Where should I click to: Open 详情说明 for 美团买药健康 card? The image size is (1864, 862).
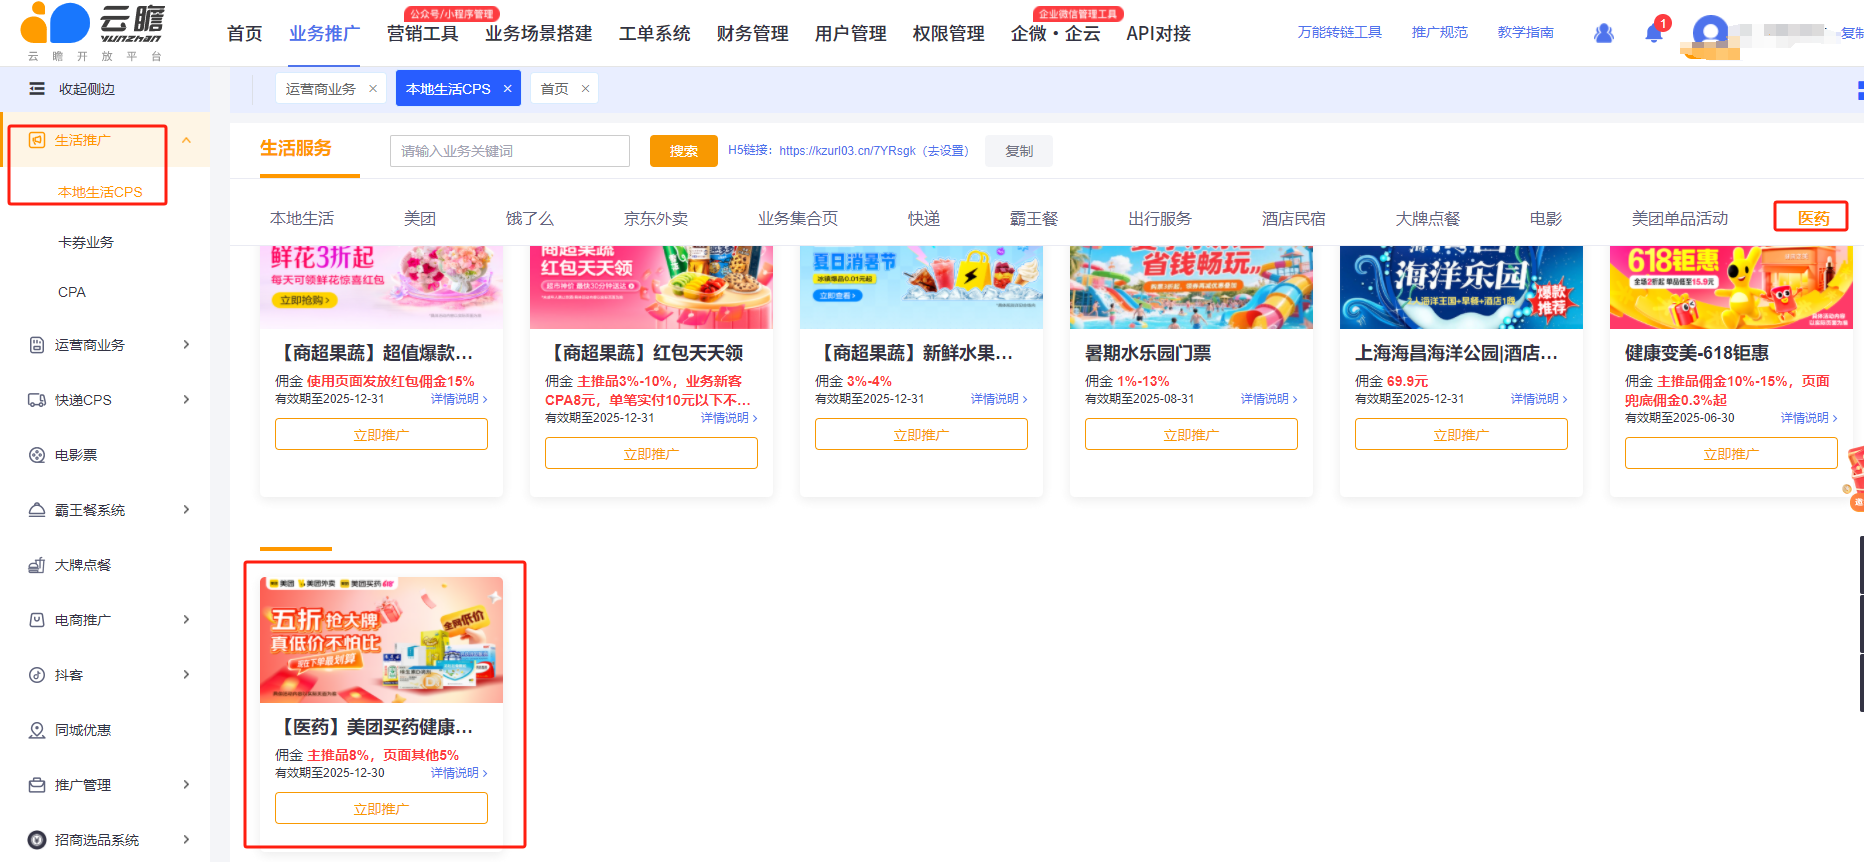point(459,773)
